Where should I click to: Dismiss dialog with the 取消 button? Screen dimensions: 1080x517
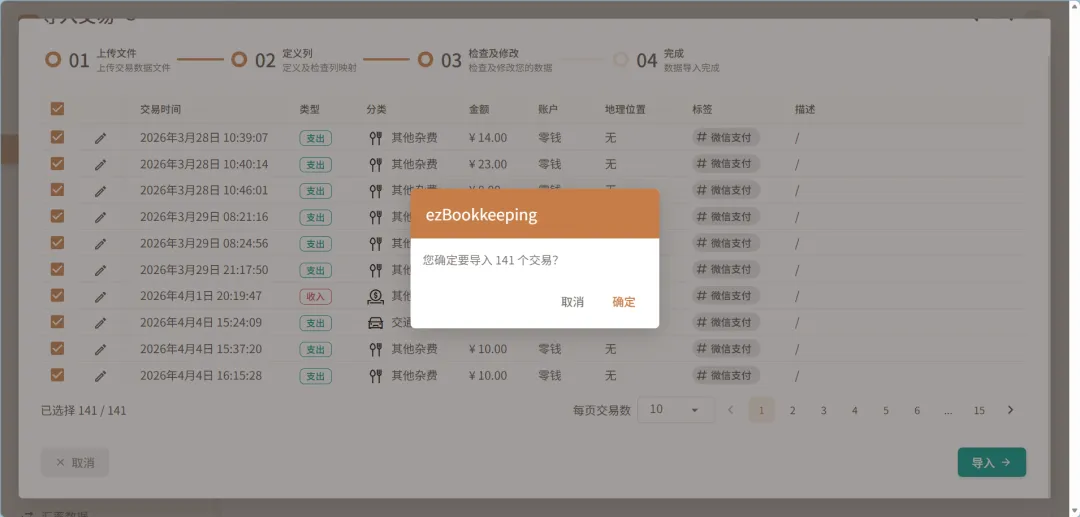pos(572,302)
